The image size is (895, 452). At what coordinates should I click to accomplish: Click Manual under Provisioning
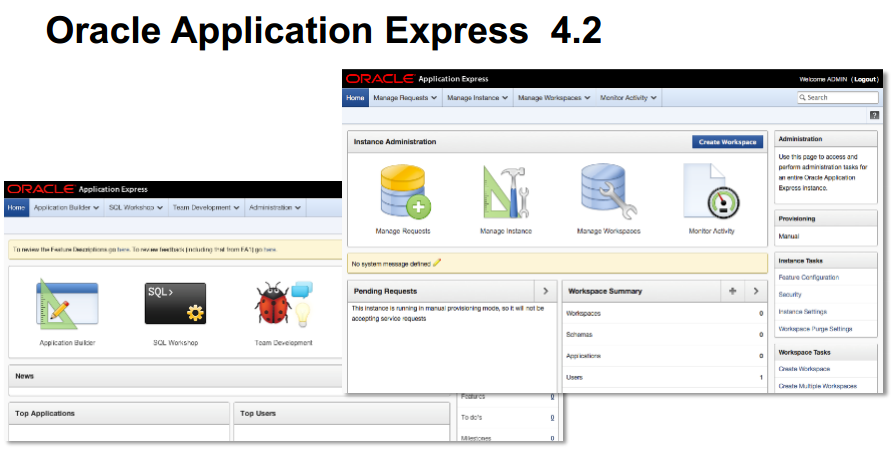pos(788,236)
